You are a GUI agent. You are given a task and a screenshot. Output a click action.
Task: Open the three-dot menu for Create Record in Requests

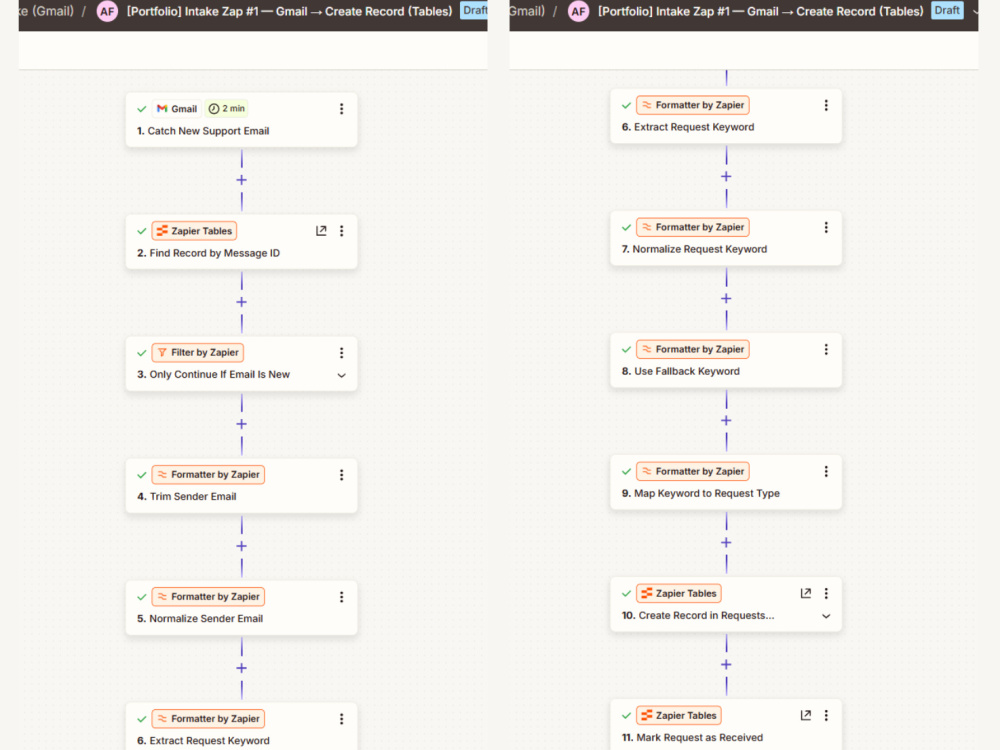[x=826, y=593]
